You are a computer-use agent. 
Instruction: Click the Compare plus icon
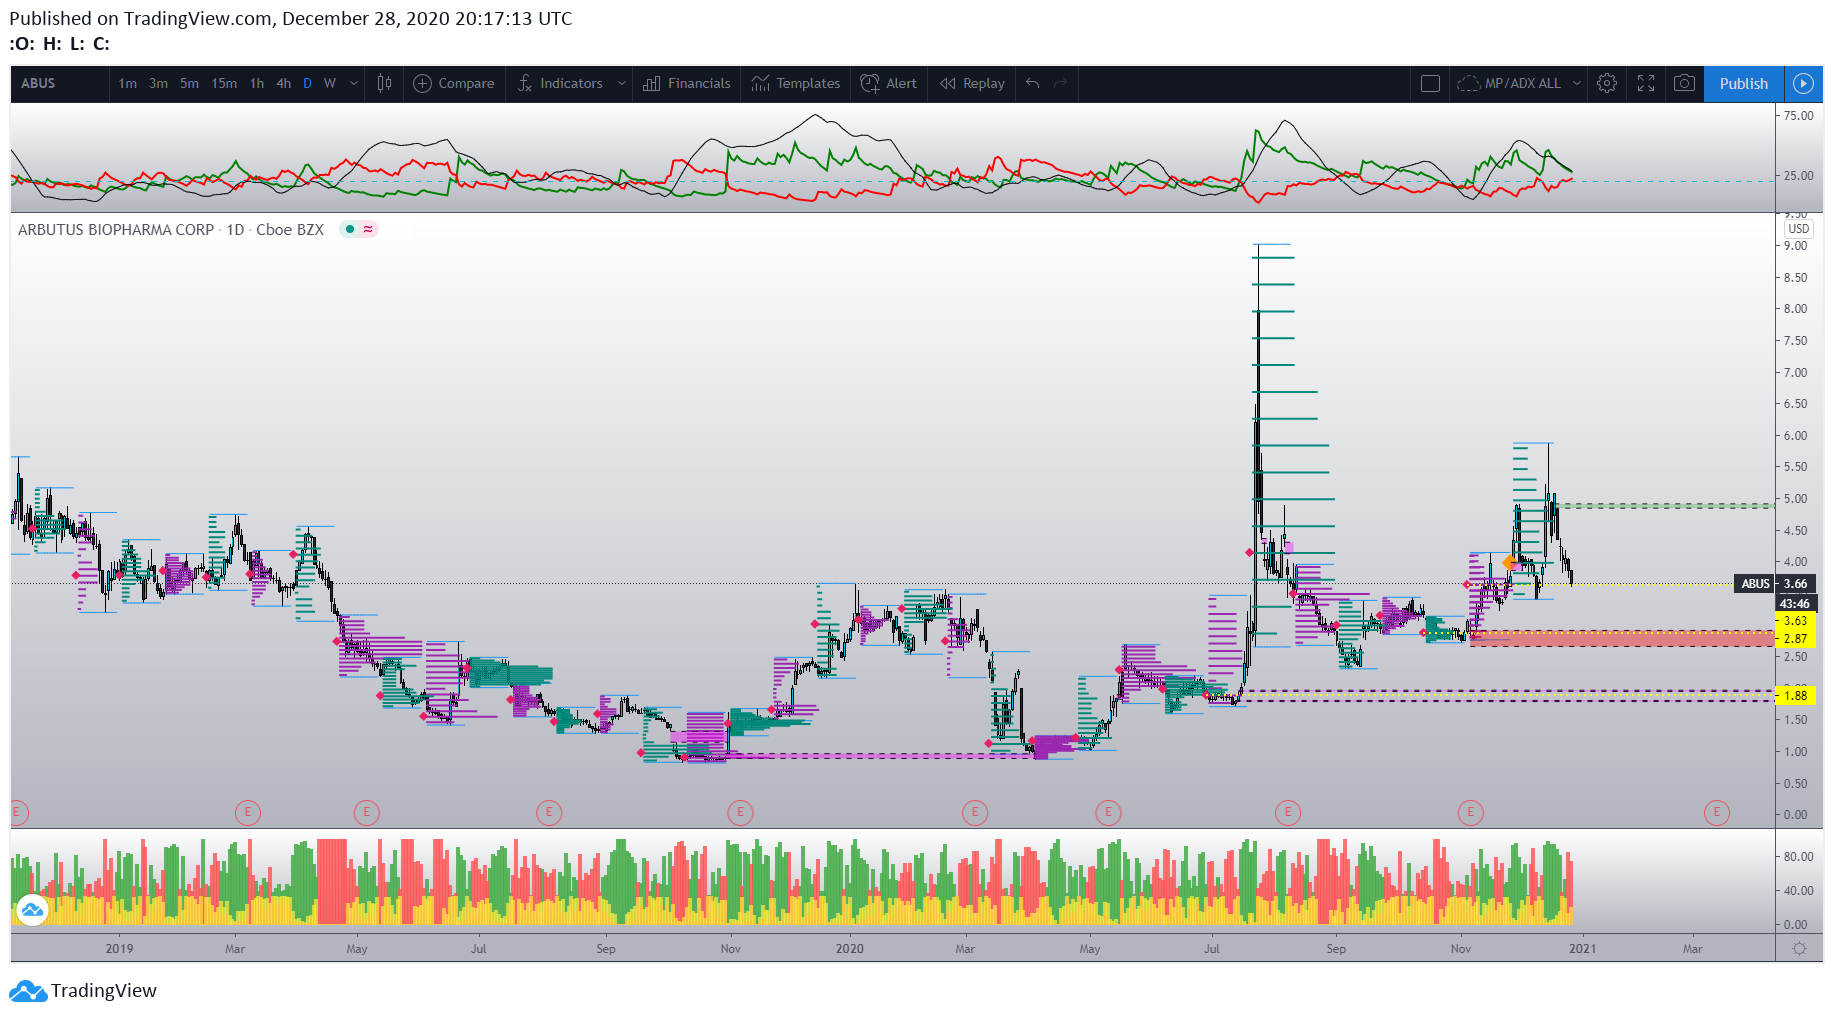422,84
